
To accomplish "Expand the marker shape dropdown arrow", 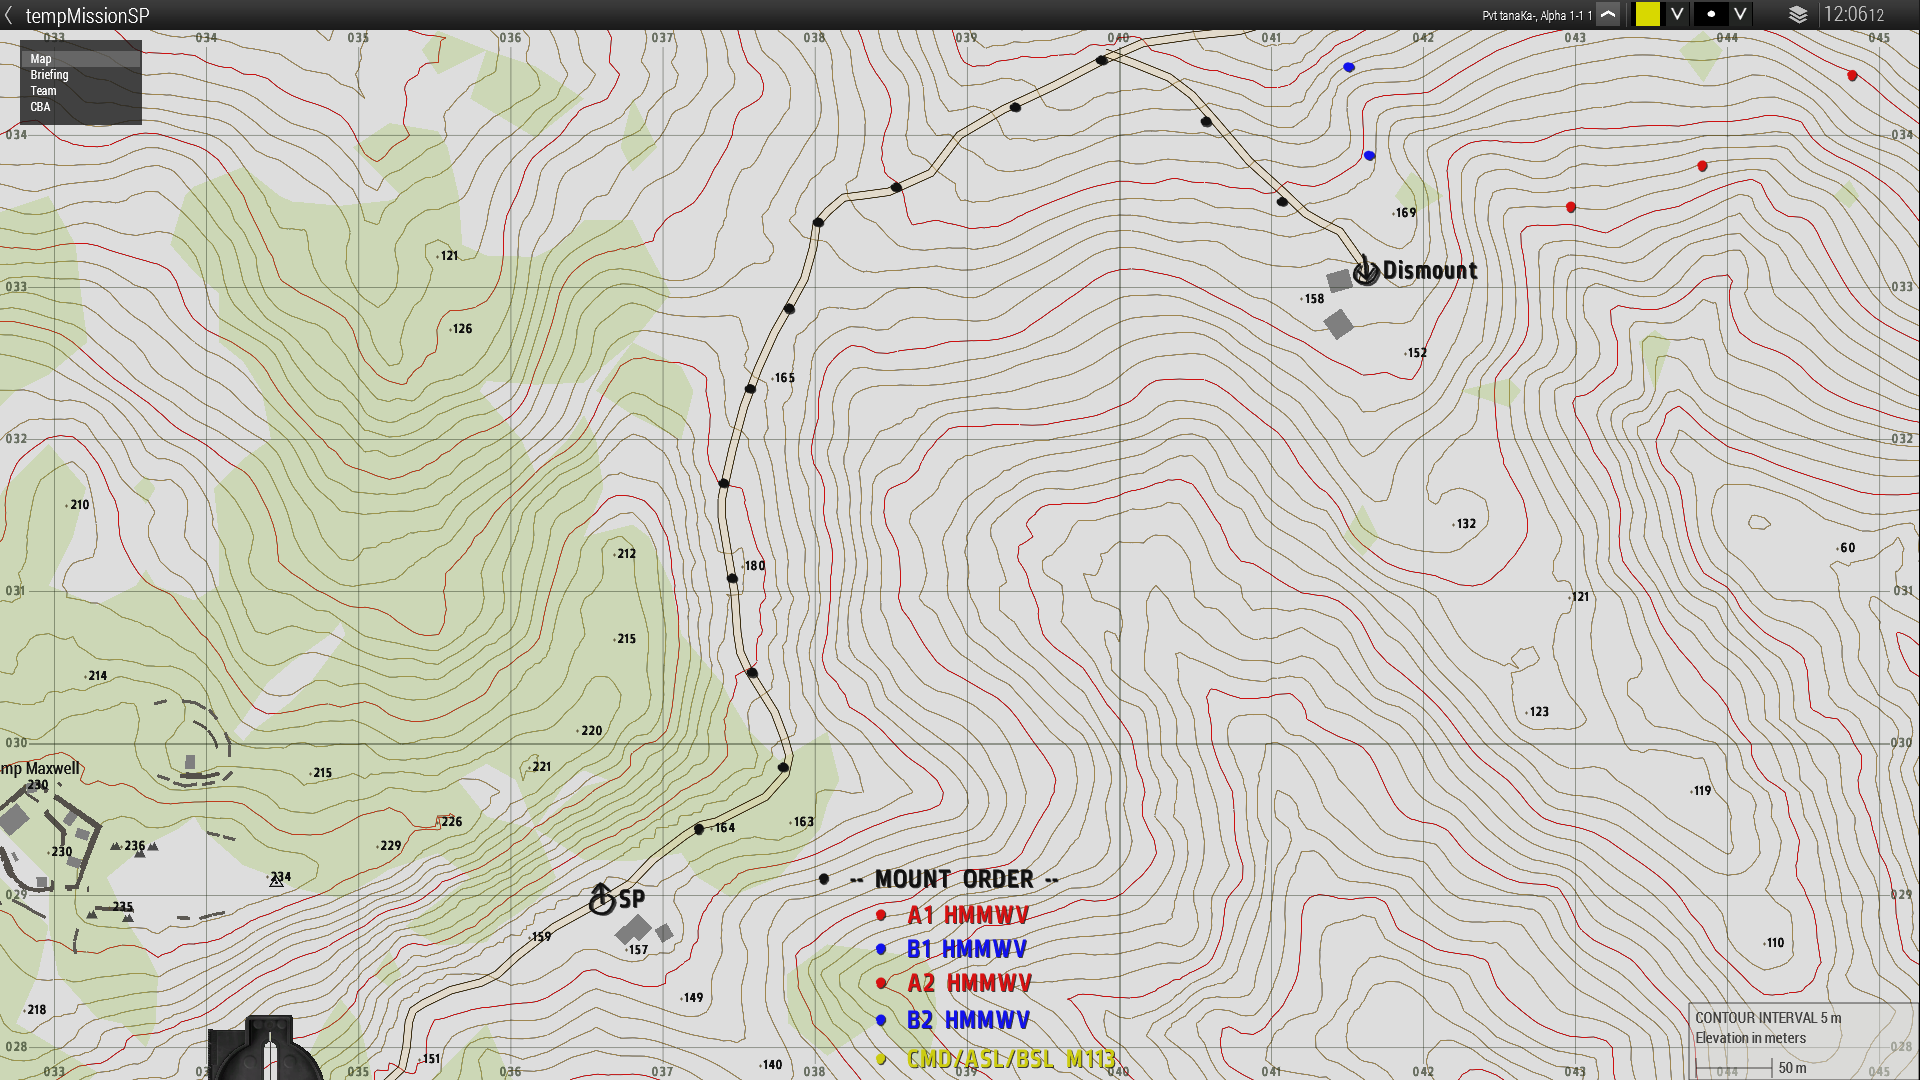I will (x=1740, y=15).
